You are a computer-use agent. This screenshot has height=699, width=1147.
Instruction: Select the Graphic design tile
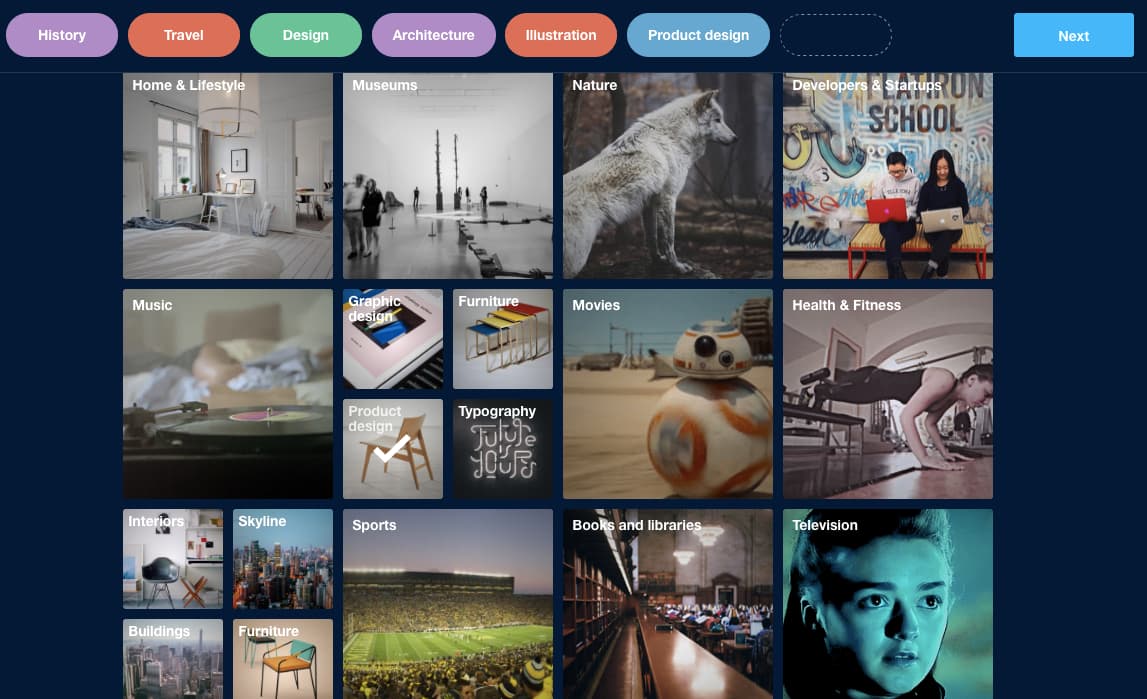393,339
